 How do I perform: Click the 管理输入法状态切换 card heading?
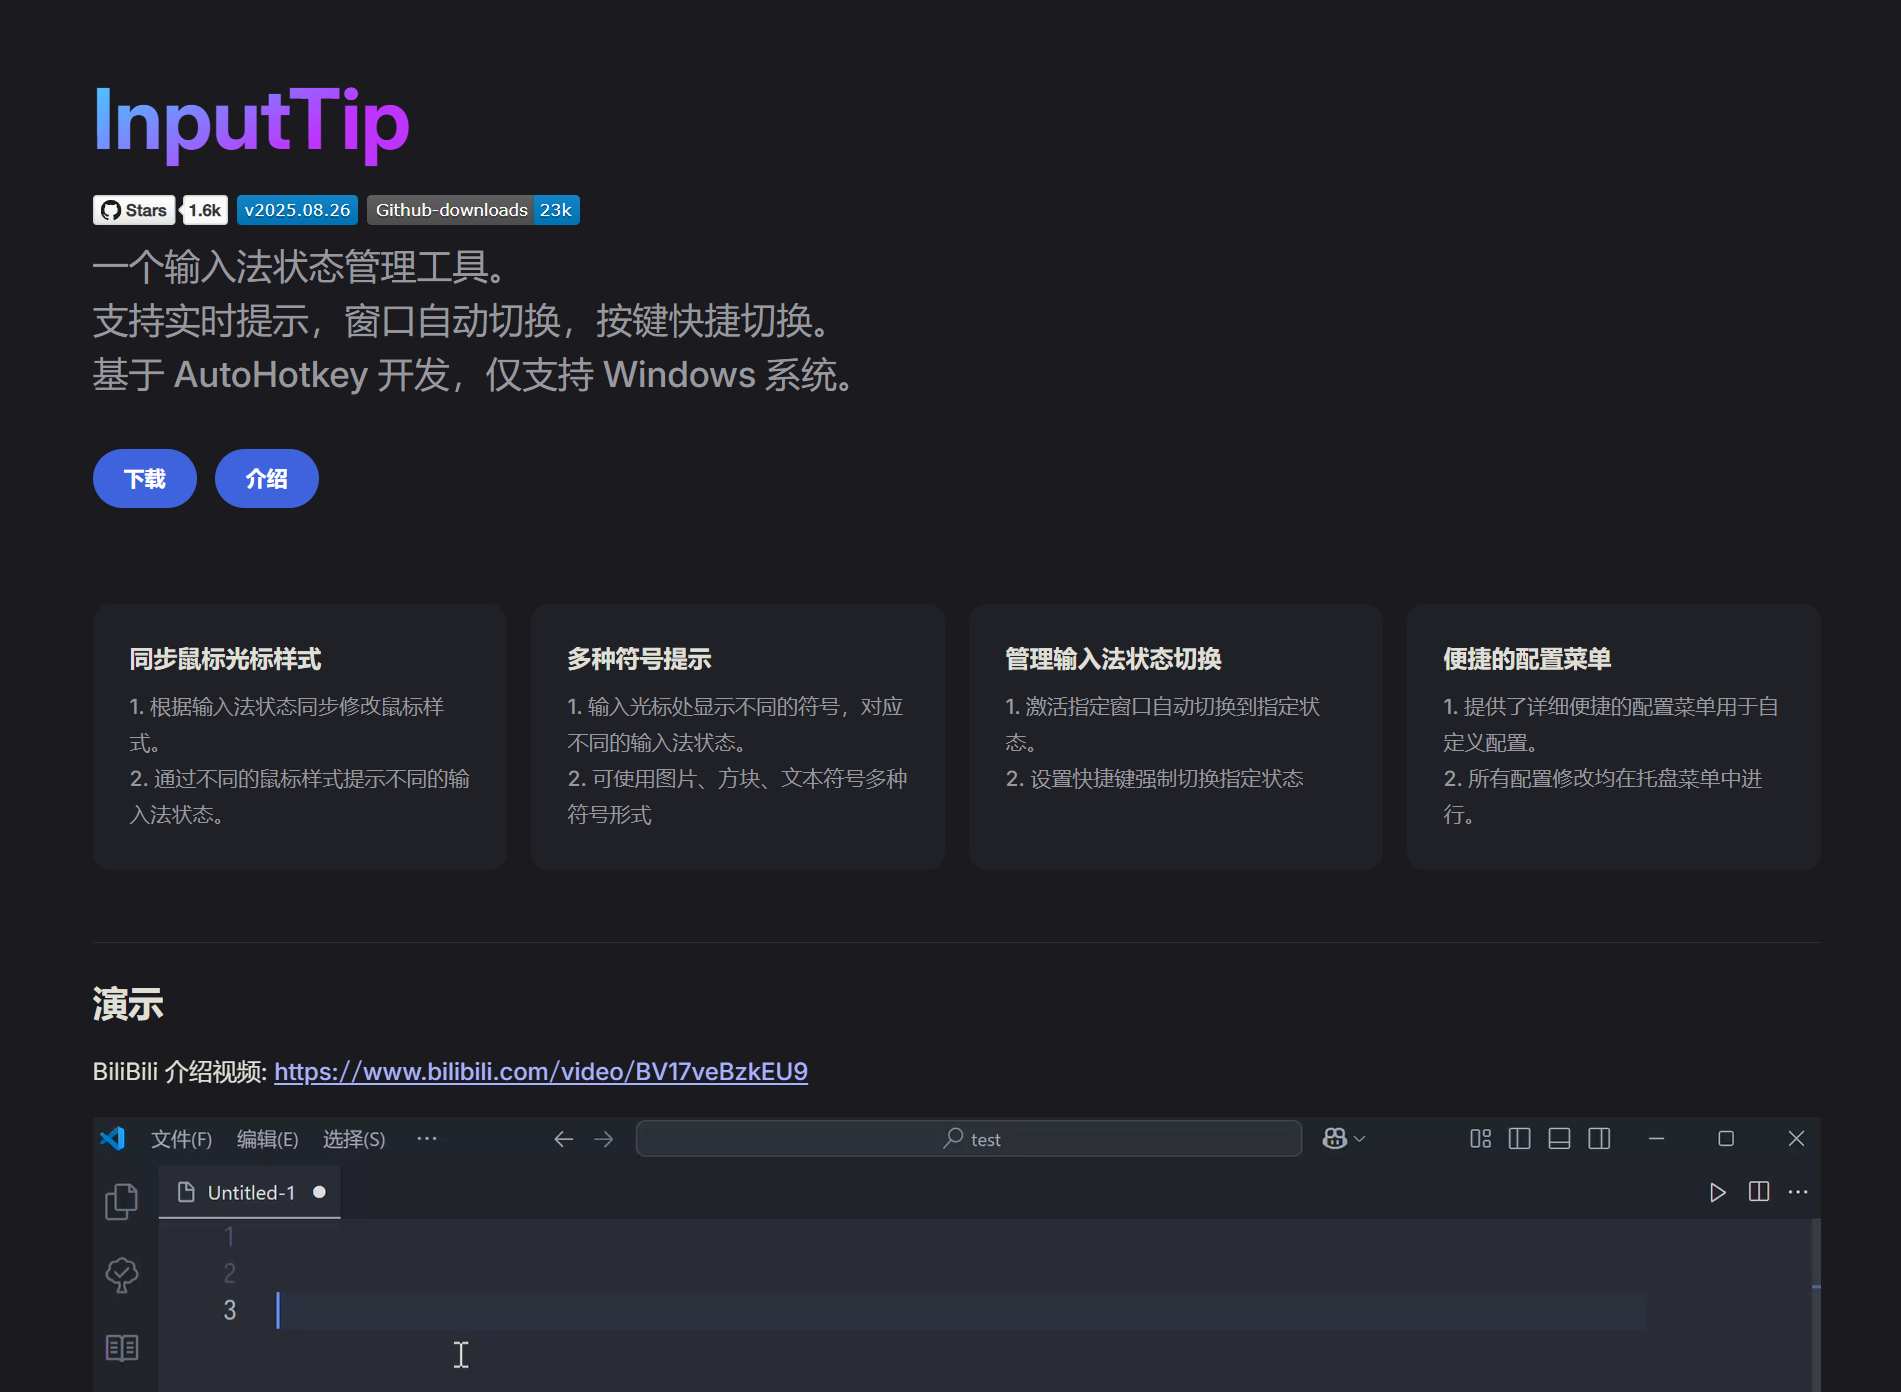pyautogui.click(x=1113, y=659)
